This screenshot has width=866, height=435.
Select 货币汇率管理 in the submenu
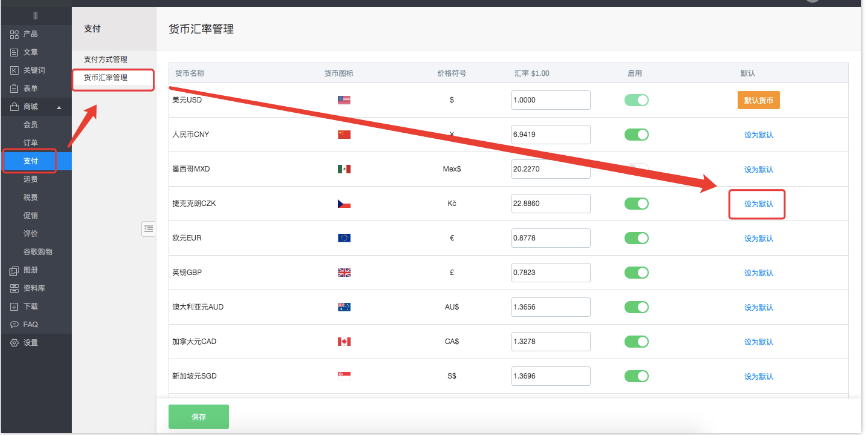105,78
